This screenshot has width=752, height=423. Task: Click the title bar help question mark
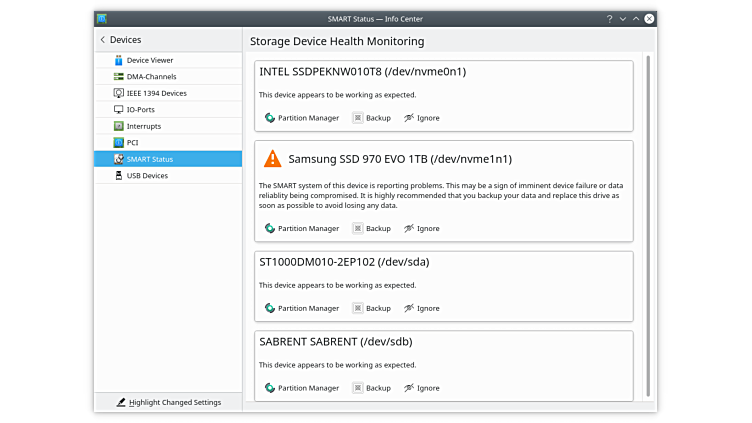pos(609,18)
